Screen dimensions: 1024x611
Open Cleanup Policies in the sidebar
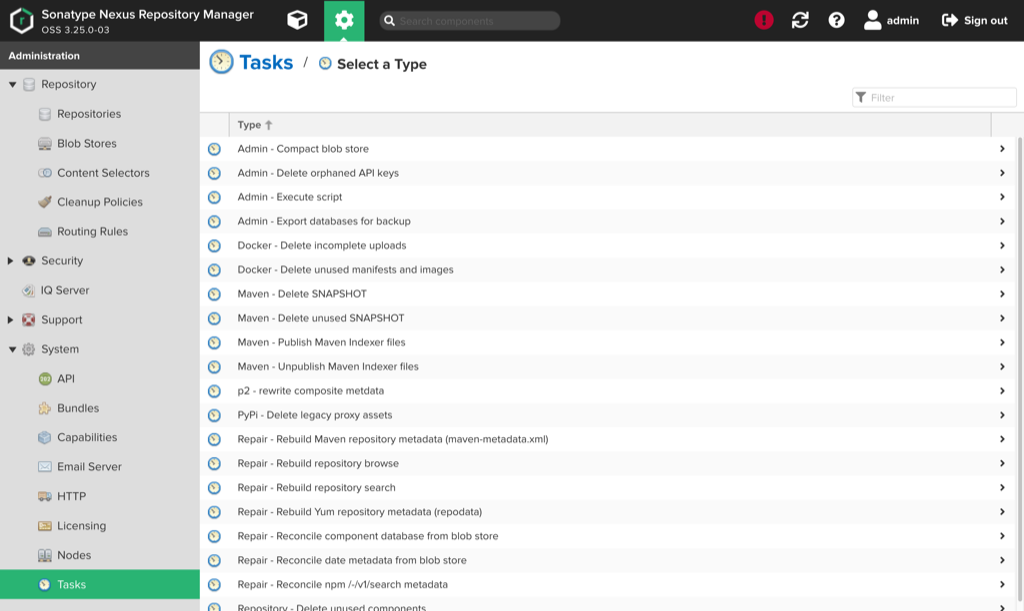point(99,202)
